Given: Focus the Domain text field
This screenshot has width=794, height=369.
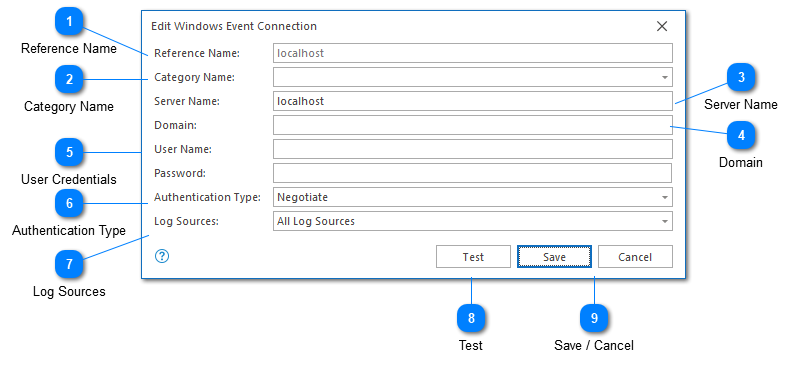Looking at the screenshot, I should click(472, 125).
